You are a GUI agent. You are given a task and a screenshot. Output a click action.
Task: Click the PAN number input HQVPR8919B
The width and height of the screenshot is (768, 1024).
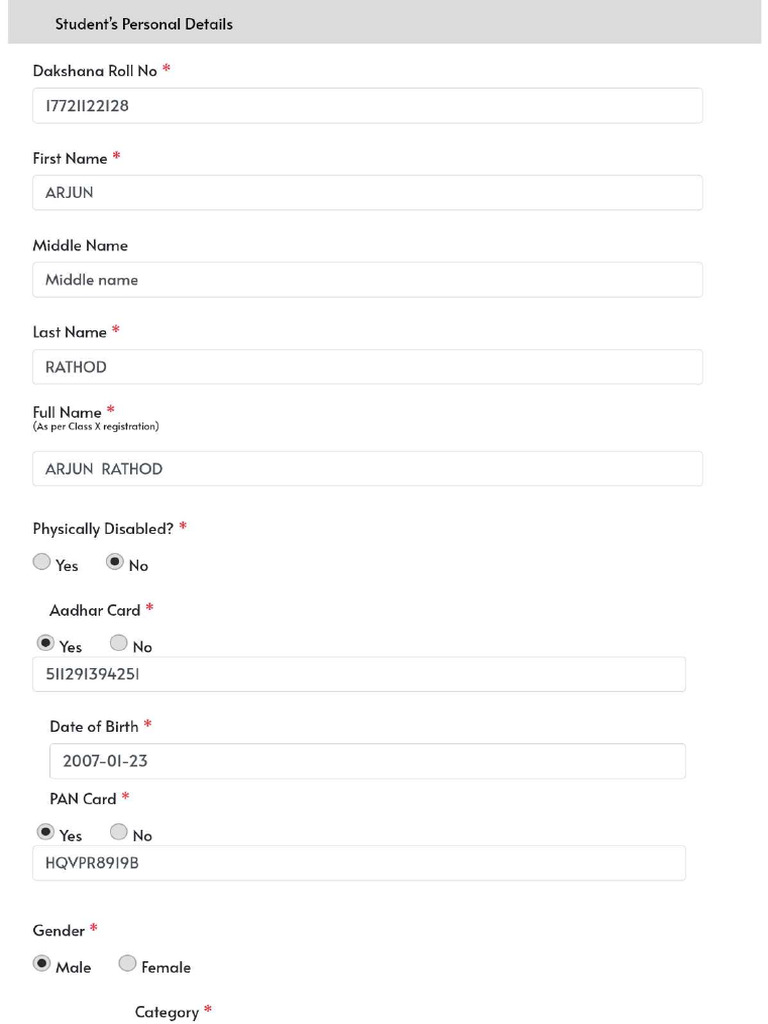coord(359,863)
